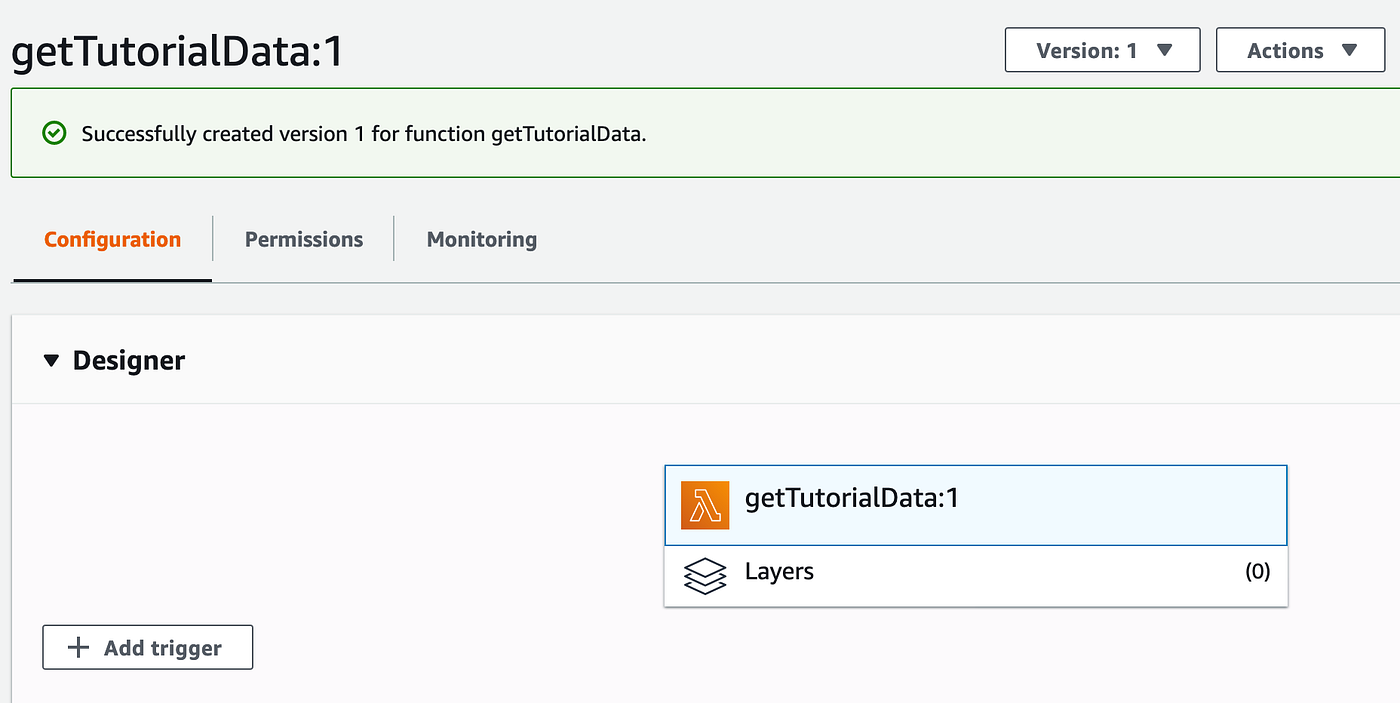Screen dimensions: 1400x703
Task: Click the getTutorialData function name heading
Action: pos(175,50)
